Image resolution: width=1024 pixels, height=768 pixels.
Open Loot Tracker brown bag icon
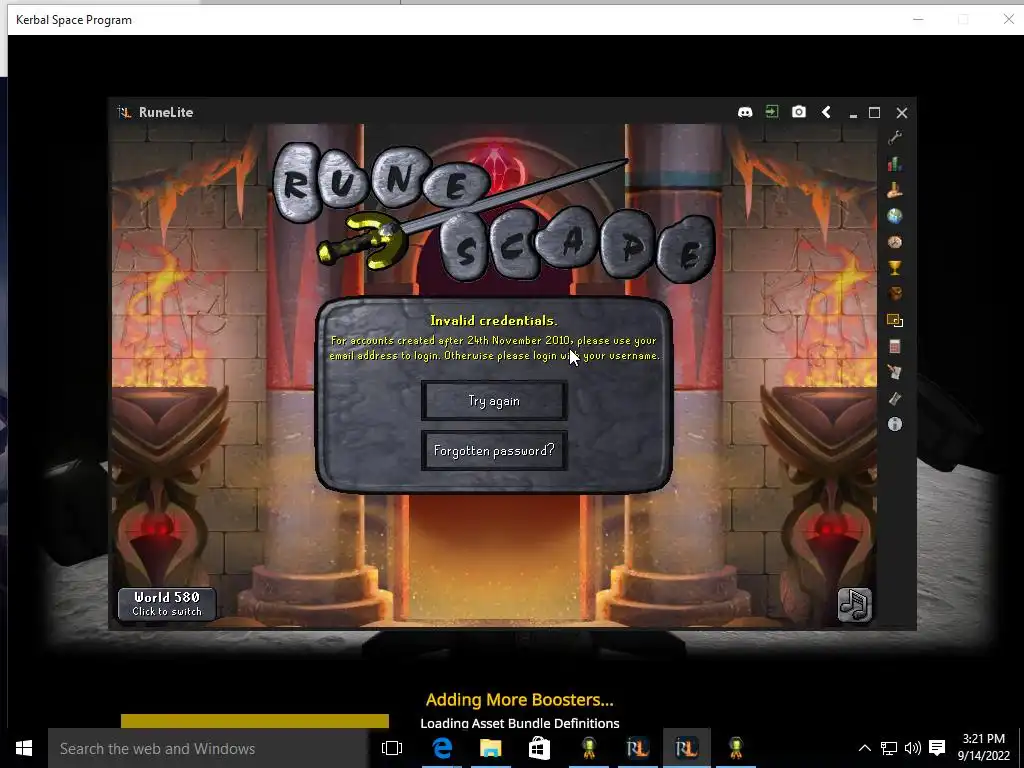tap(895, 294)
